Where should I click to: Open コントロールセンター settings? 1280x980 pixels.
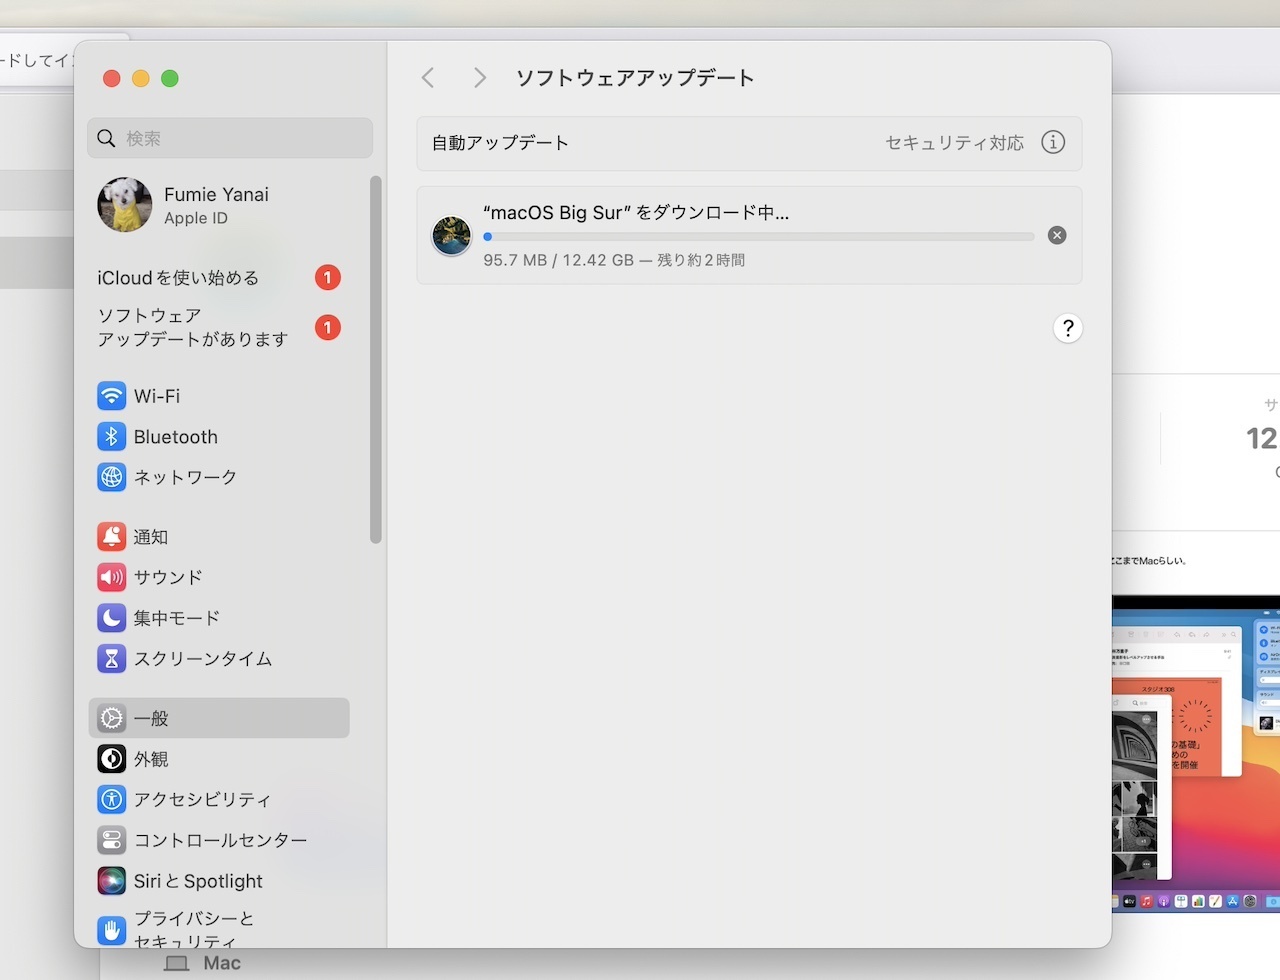click(x=220, y=840)
